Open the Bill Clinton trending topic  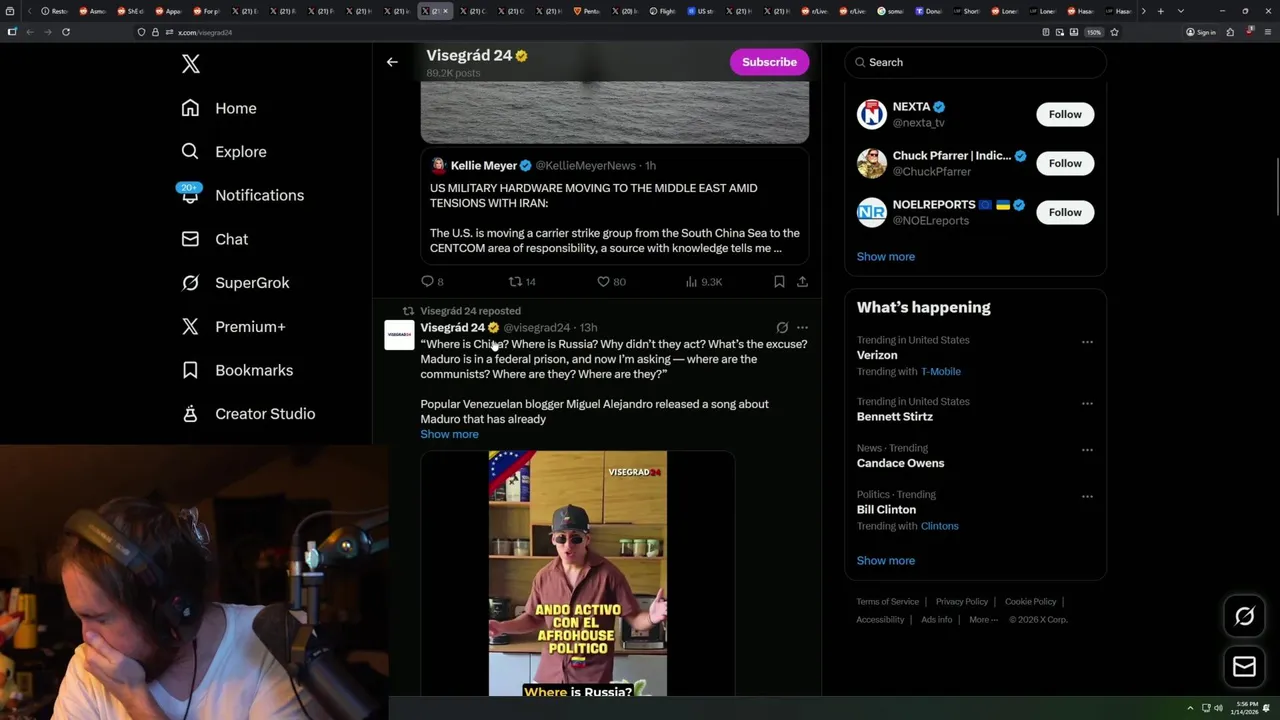pyautogui.click(x=886, y=510)
